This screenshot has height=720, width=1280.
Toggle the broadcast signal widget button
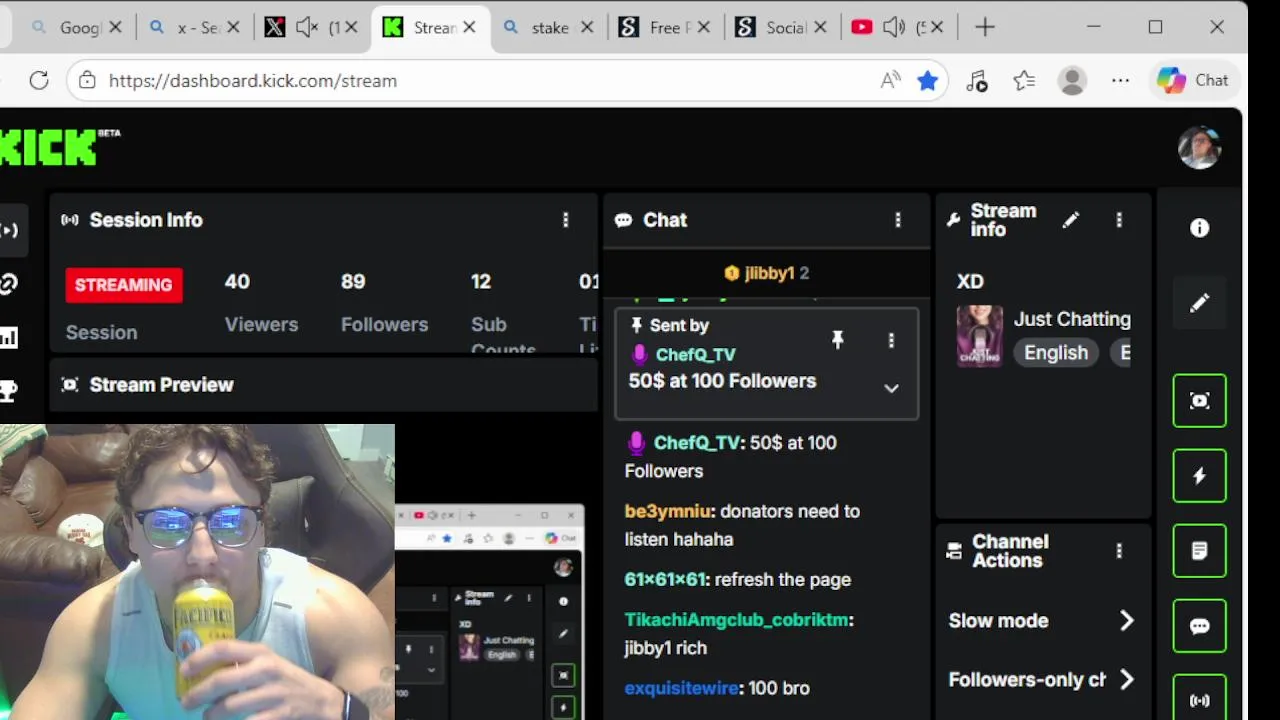(x=1200, y=701)
